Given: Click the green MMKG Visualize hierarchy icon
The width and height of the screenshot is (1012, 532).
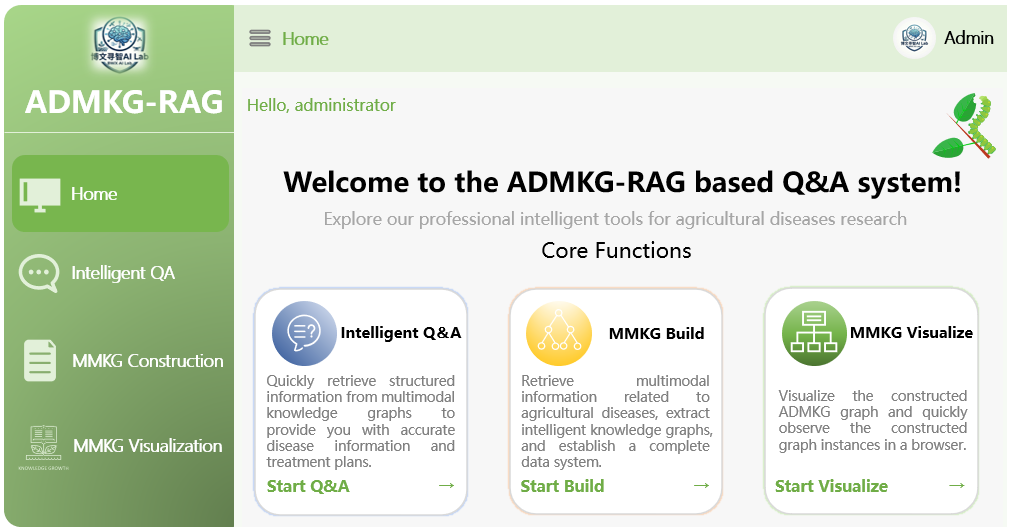Looking at the screenshot, I should click(x=813, y=333).
